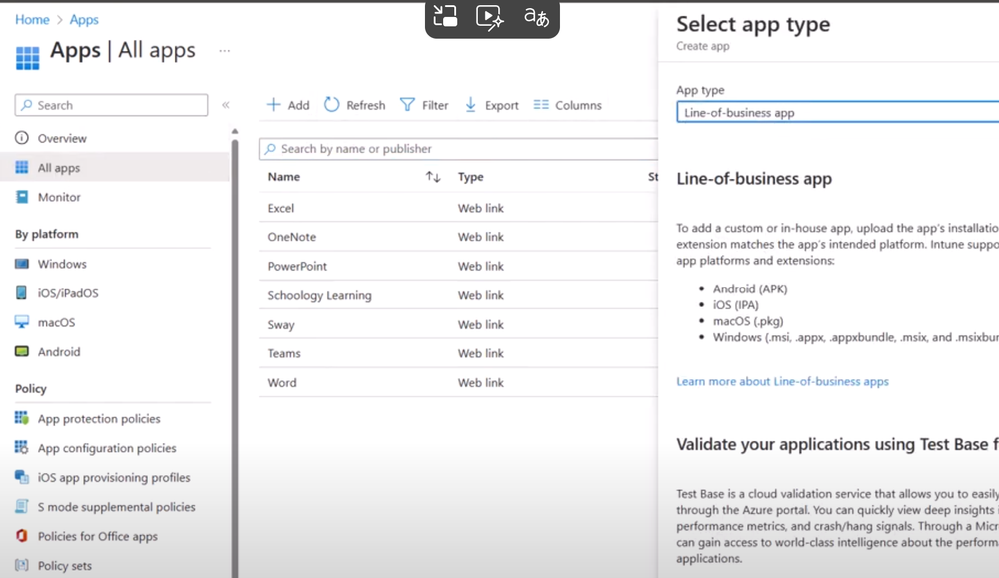Navigate to Home breadcrumb link

[32, 20]
